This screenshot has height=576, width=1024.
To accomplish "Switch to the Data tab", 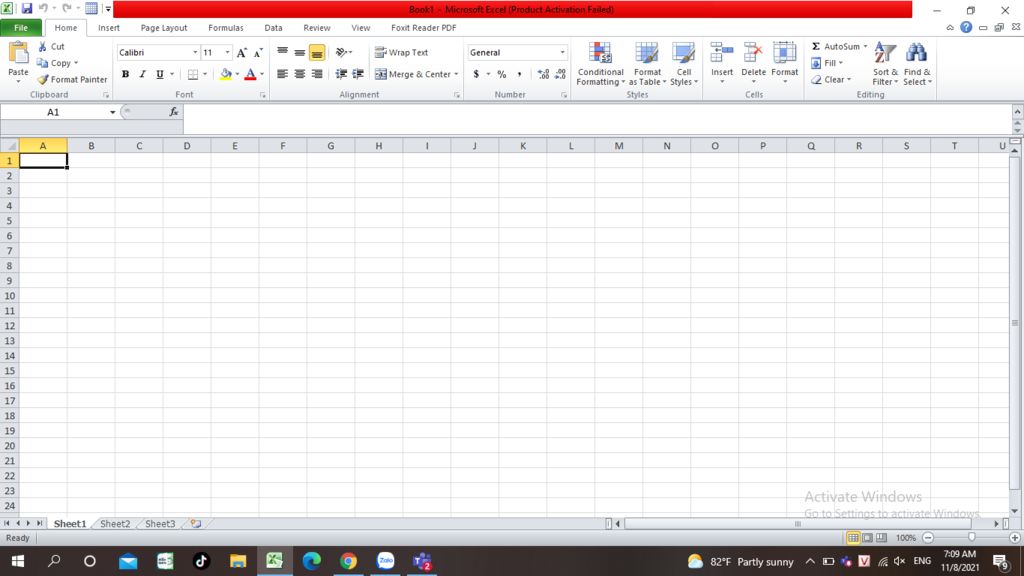I will coord(274,27).
